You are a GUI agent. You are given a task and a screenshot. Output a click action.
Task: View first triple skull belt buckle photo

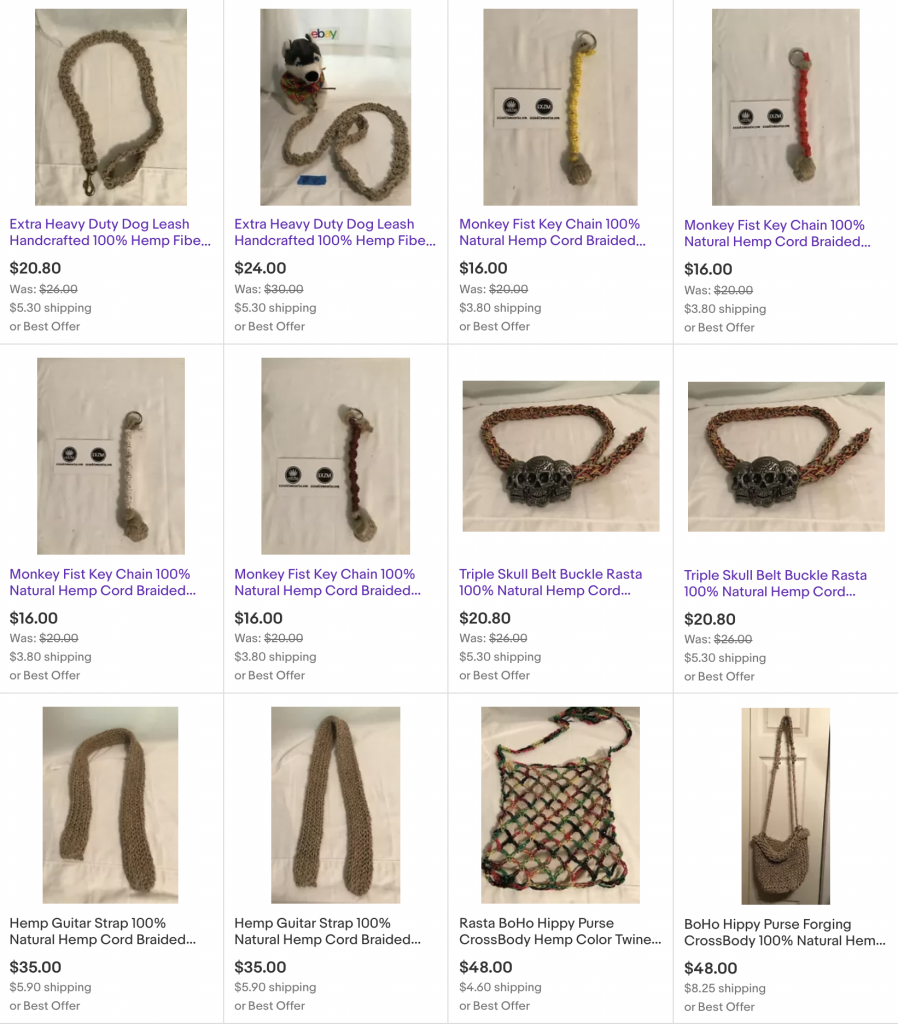click(x=561, y=456)
